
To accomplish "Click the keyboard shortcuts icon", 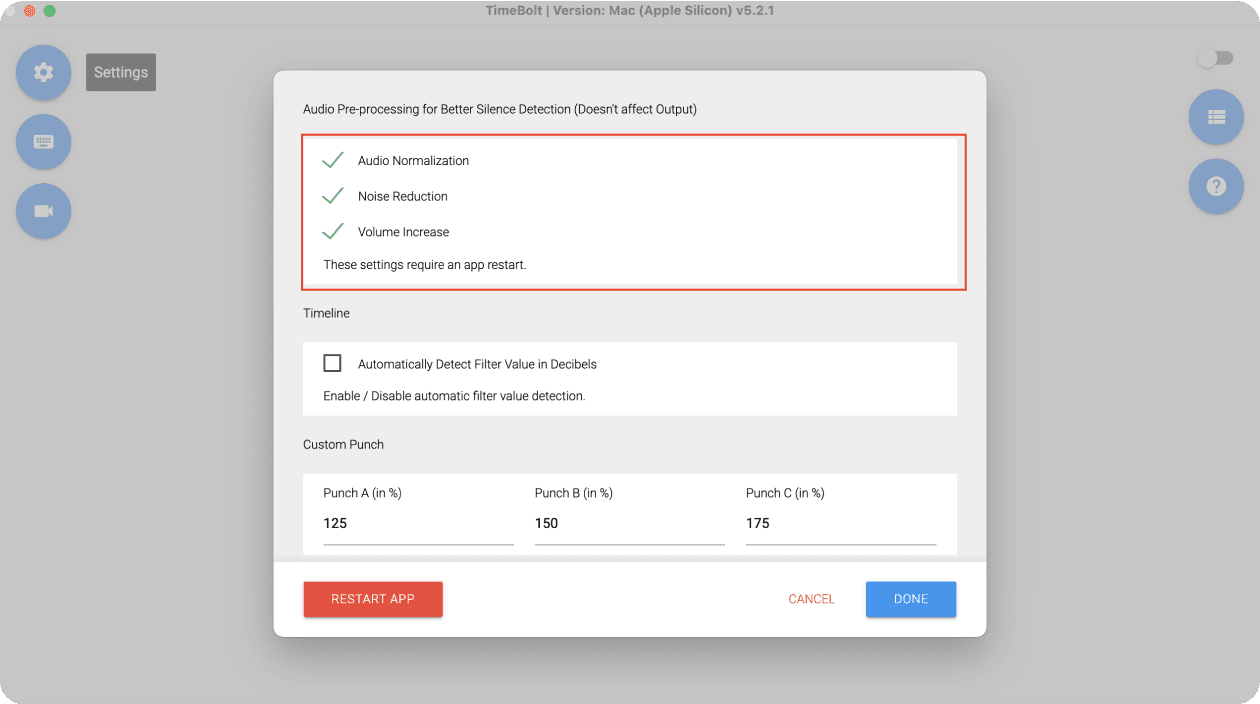I will point(43,142).
